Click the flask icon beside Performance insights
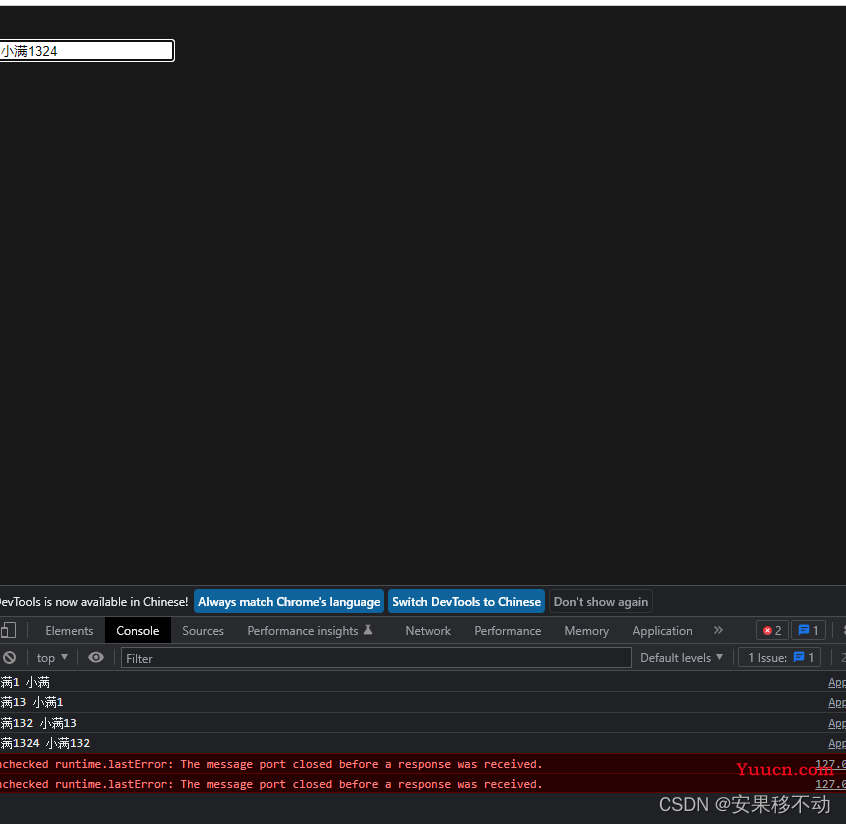The image size is (846, 824). point(368,630)
